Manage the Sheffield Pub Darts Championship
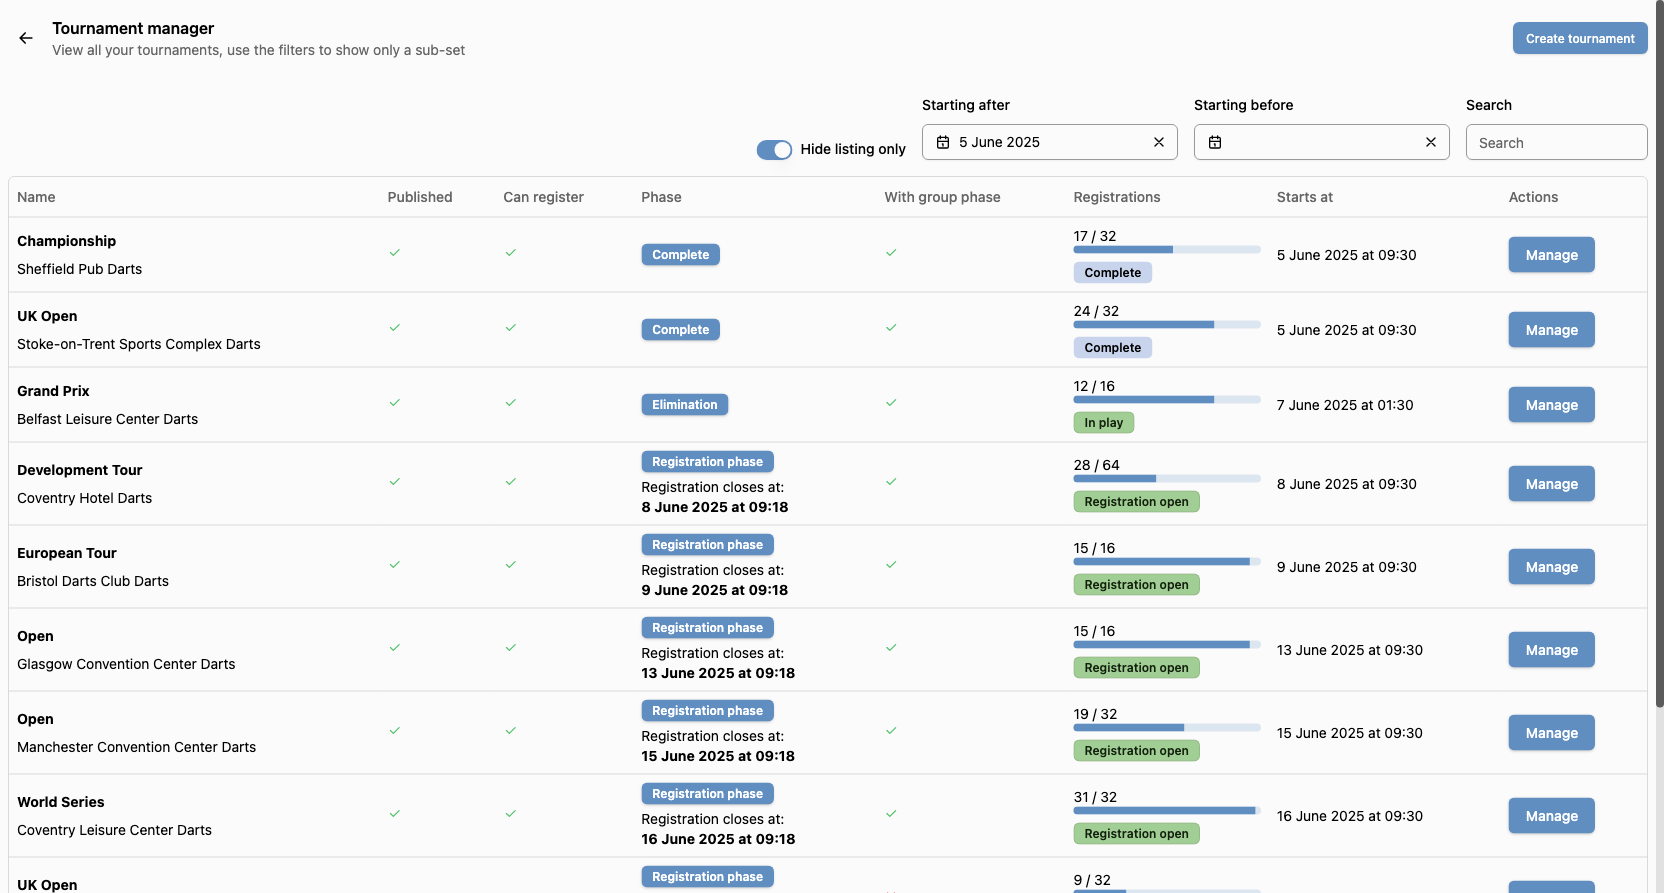 1550,255
